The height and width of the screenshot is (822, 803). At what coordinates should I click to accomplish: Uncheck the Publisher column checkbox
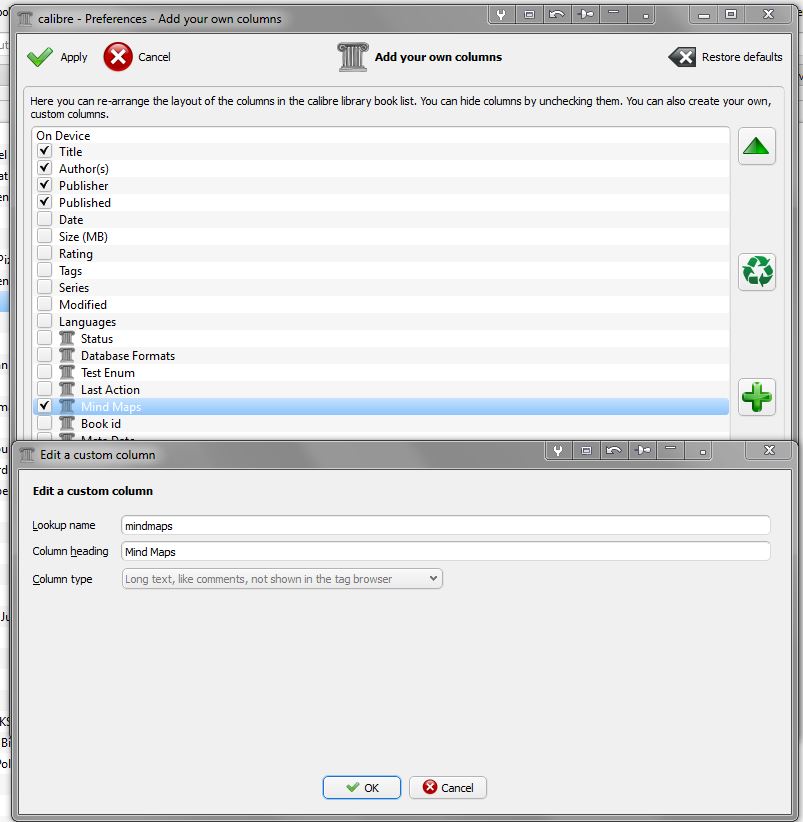pyautogui.click(x=45, y=185)
